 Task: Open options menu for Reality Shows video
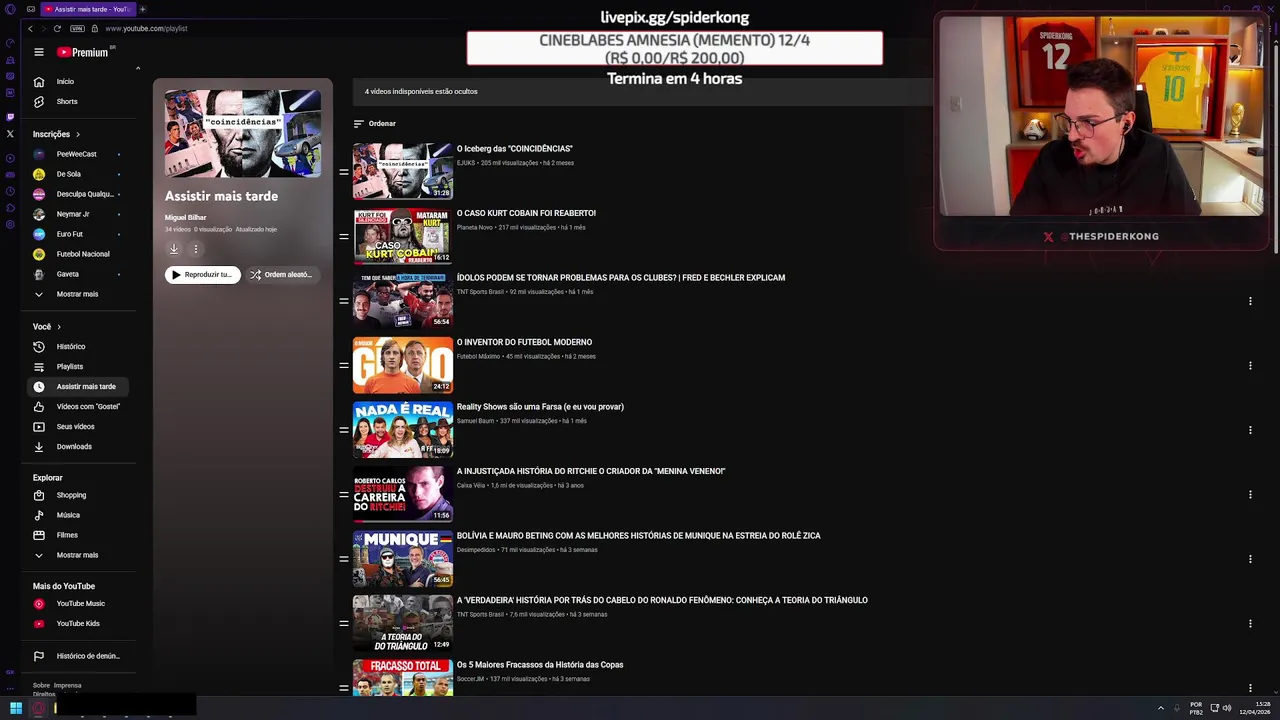tap(1250, 430)
